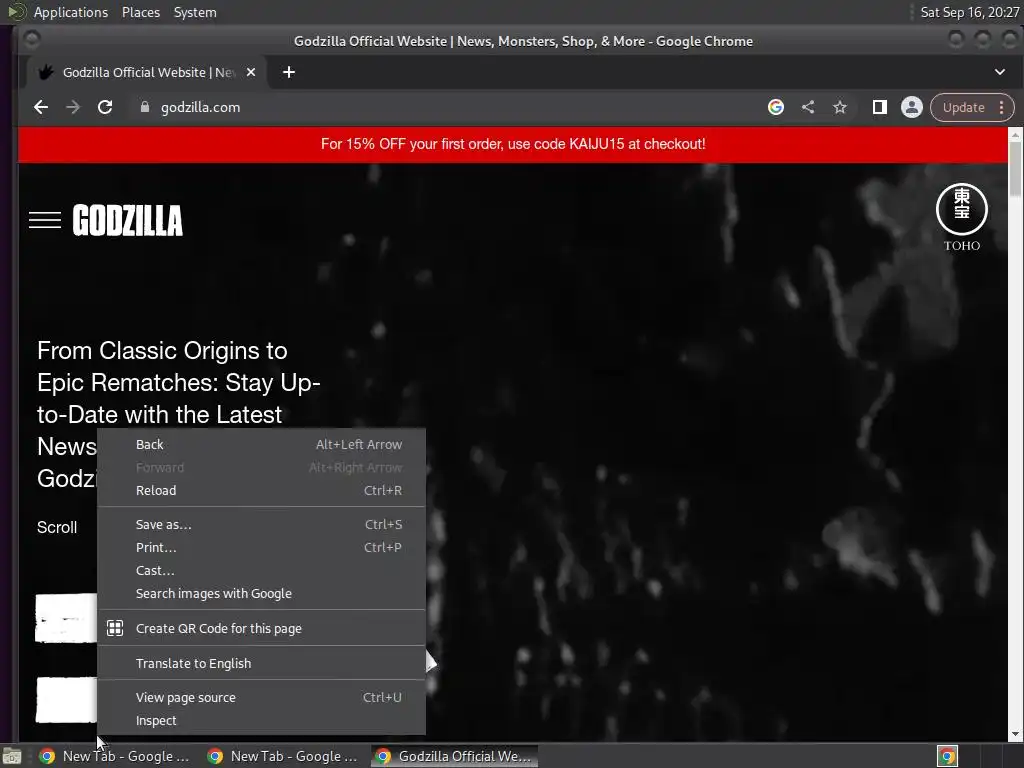Select Cast... in context menu

(261, 570)
